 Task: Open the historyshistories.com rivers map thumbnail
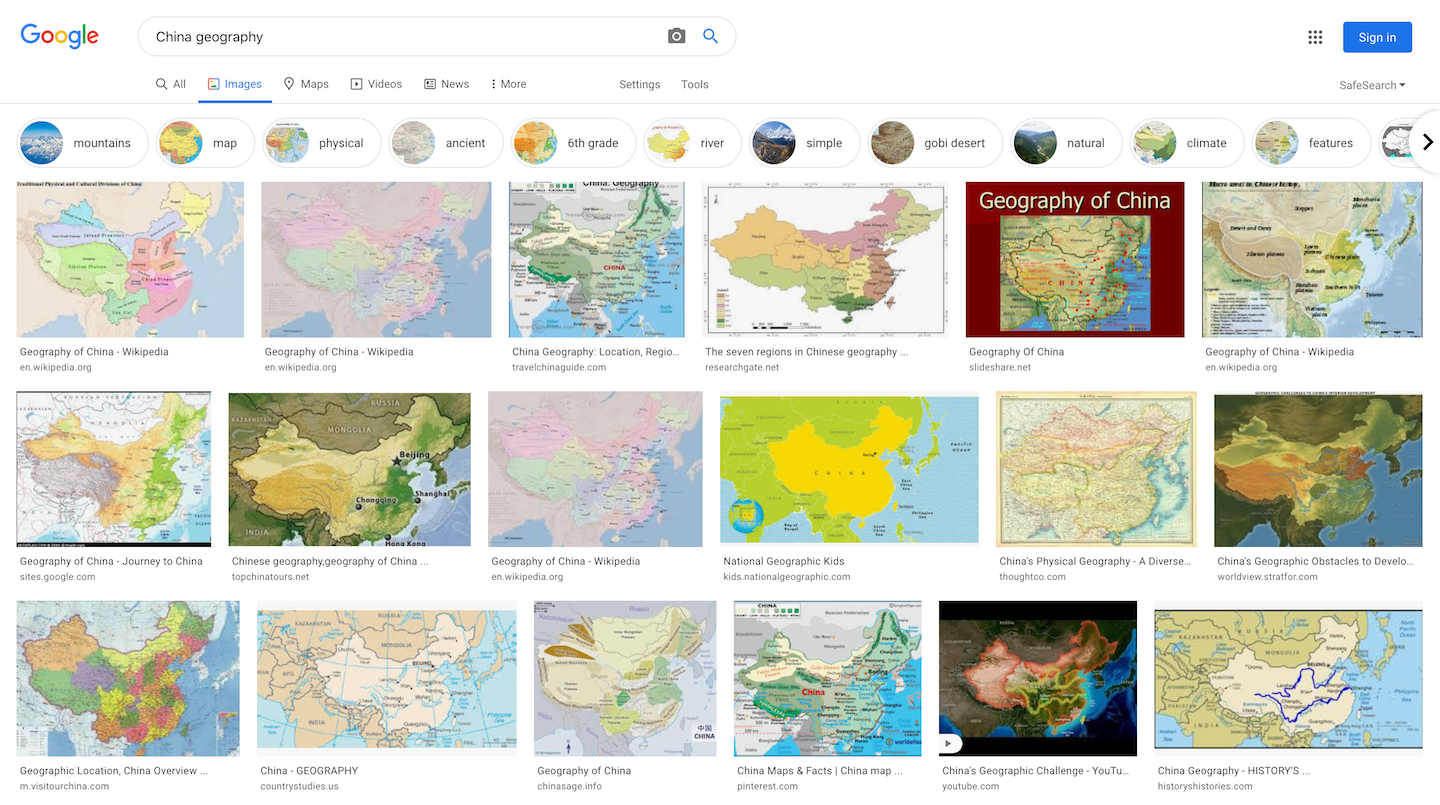(1288, 678)
